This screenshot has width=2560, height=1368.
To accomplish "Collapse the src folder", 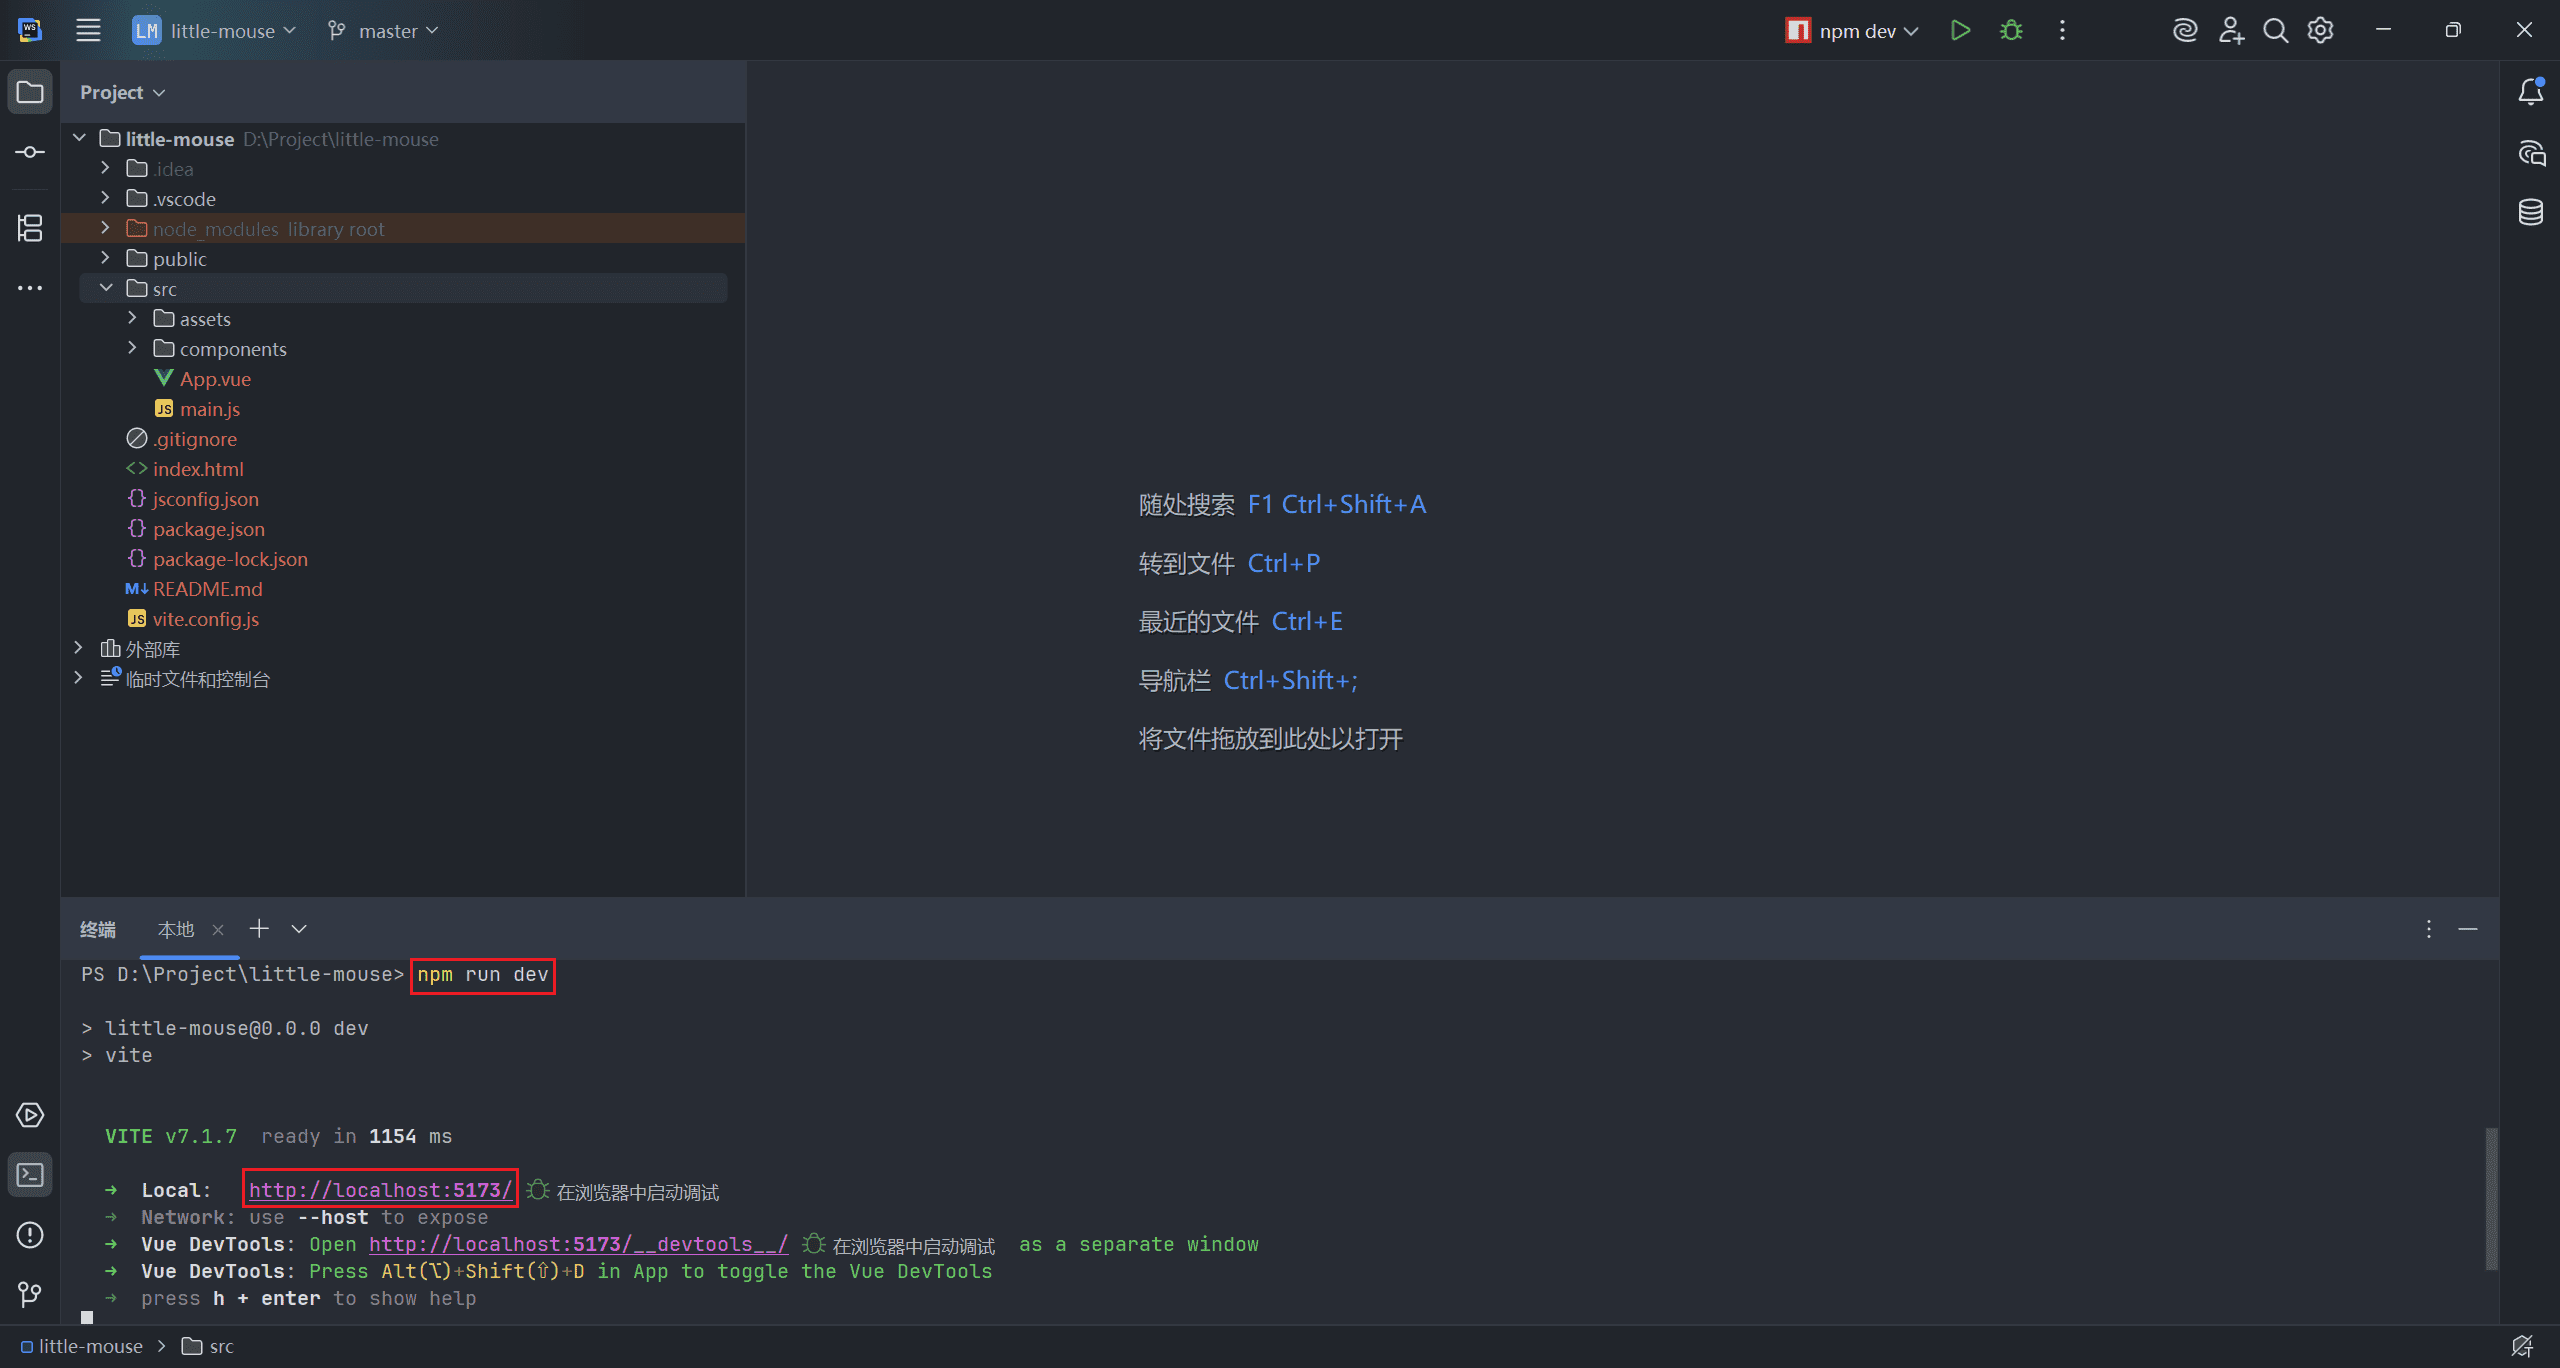I will (x=106, y=289).
